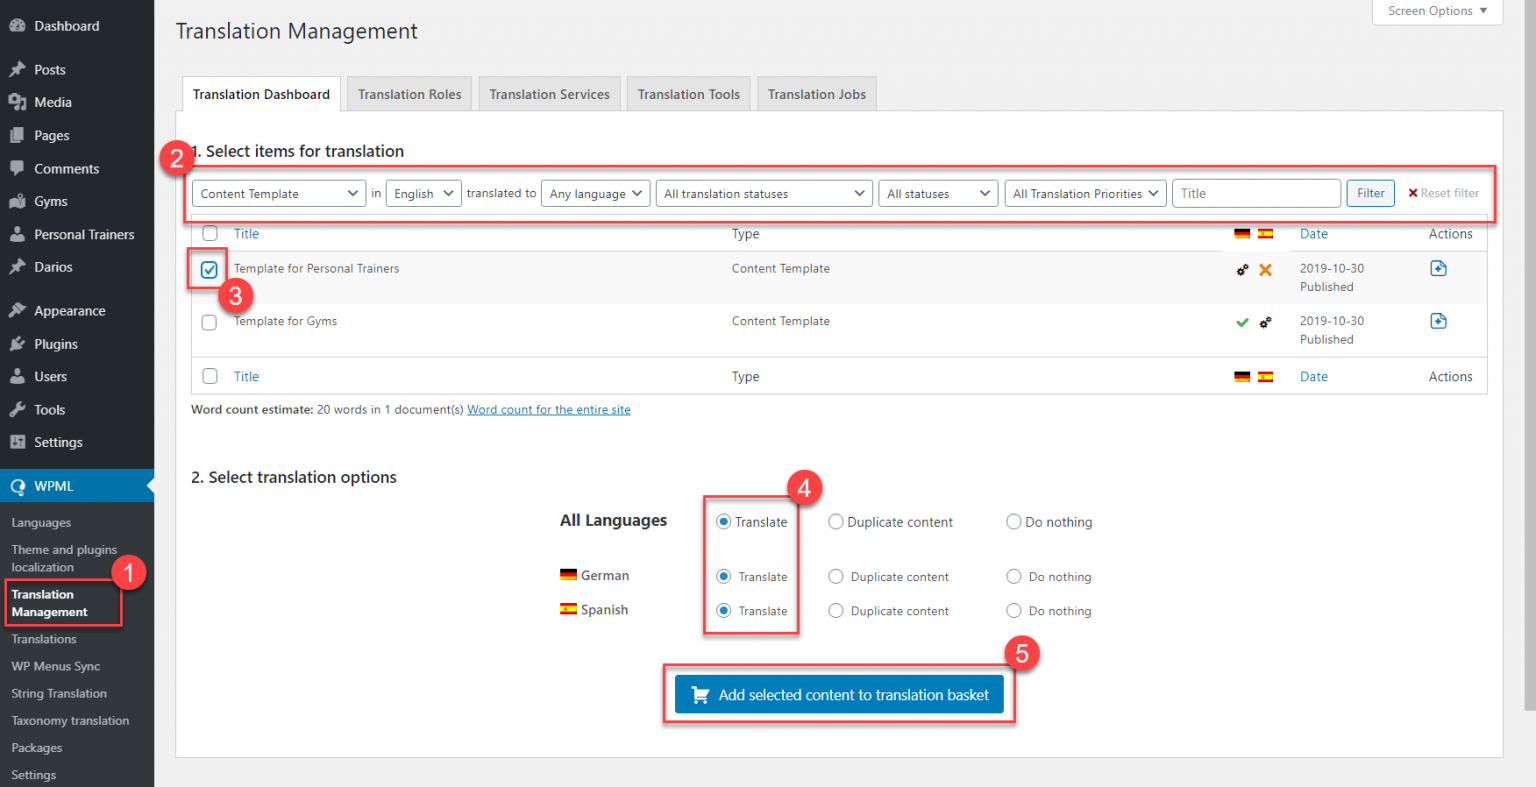Click the green check icon on Template for Gyms row

tap(1243, 322)
